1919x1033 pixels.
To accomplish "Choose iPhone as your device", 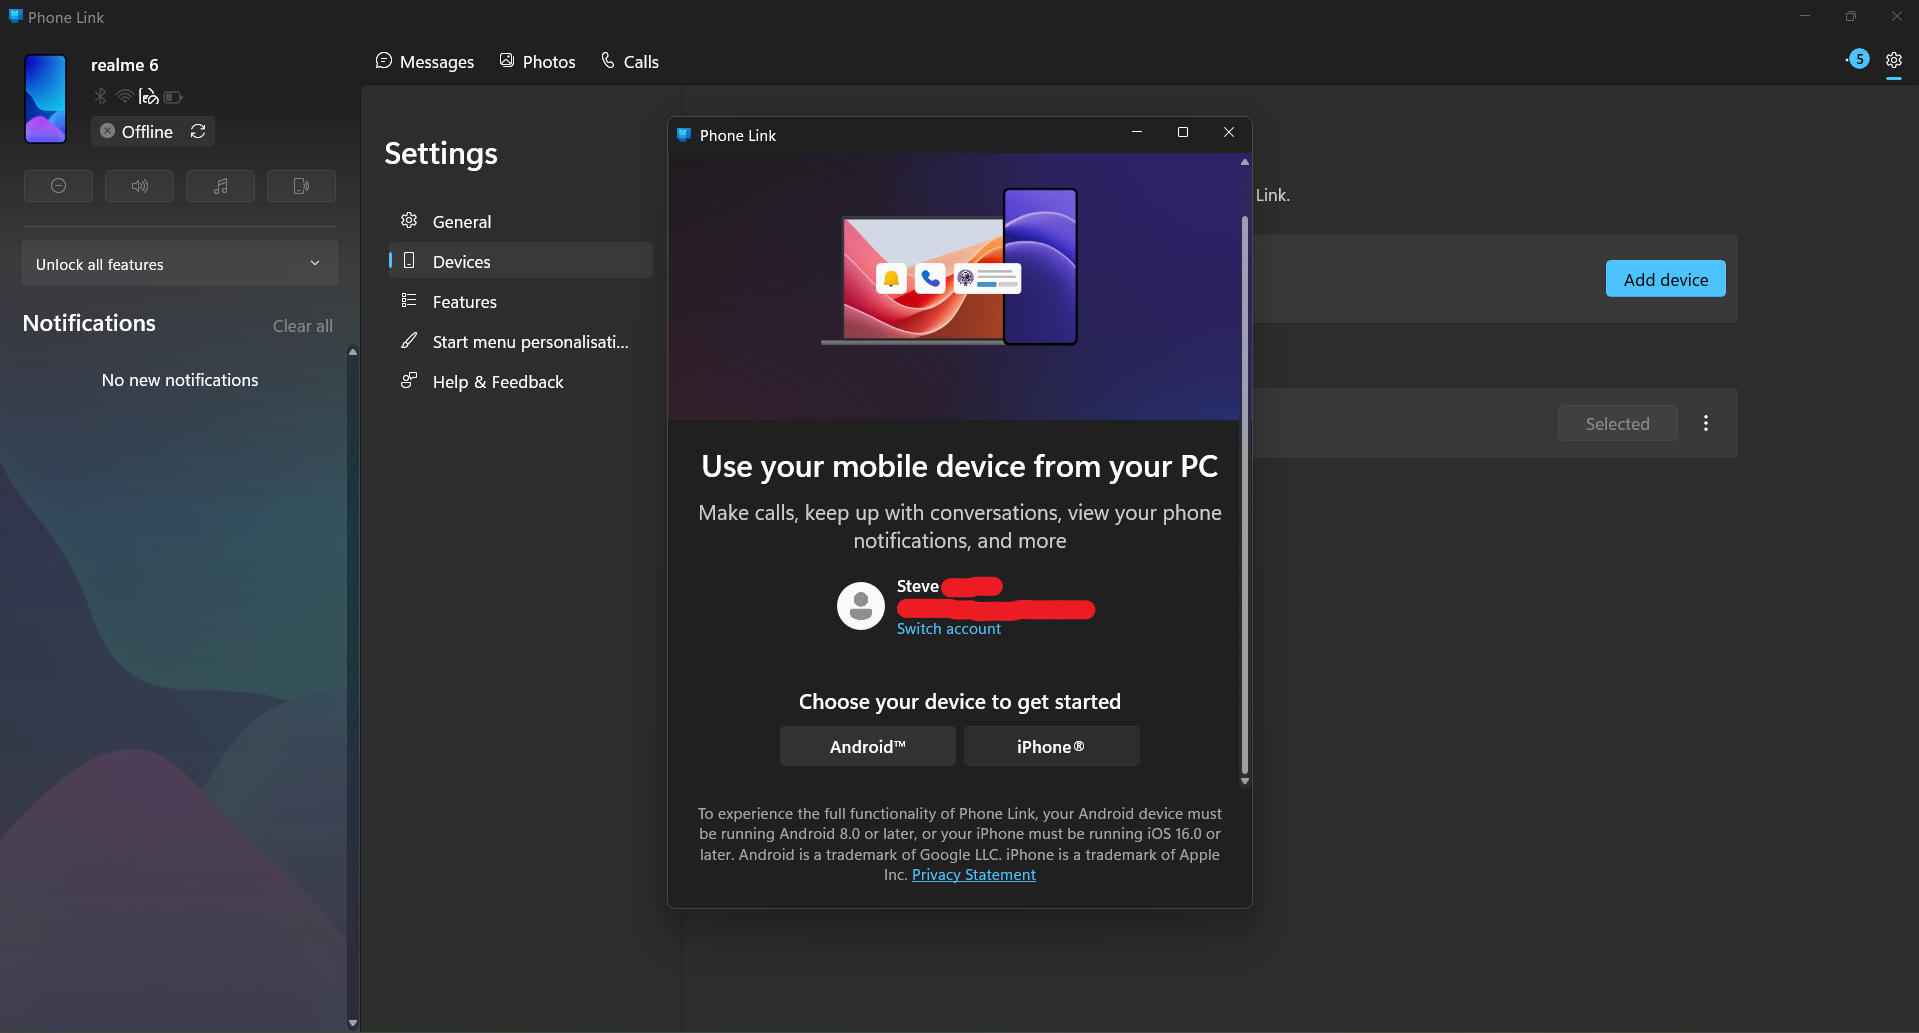I will click(1051, 747).
